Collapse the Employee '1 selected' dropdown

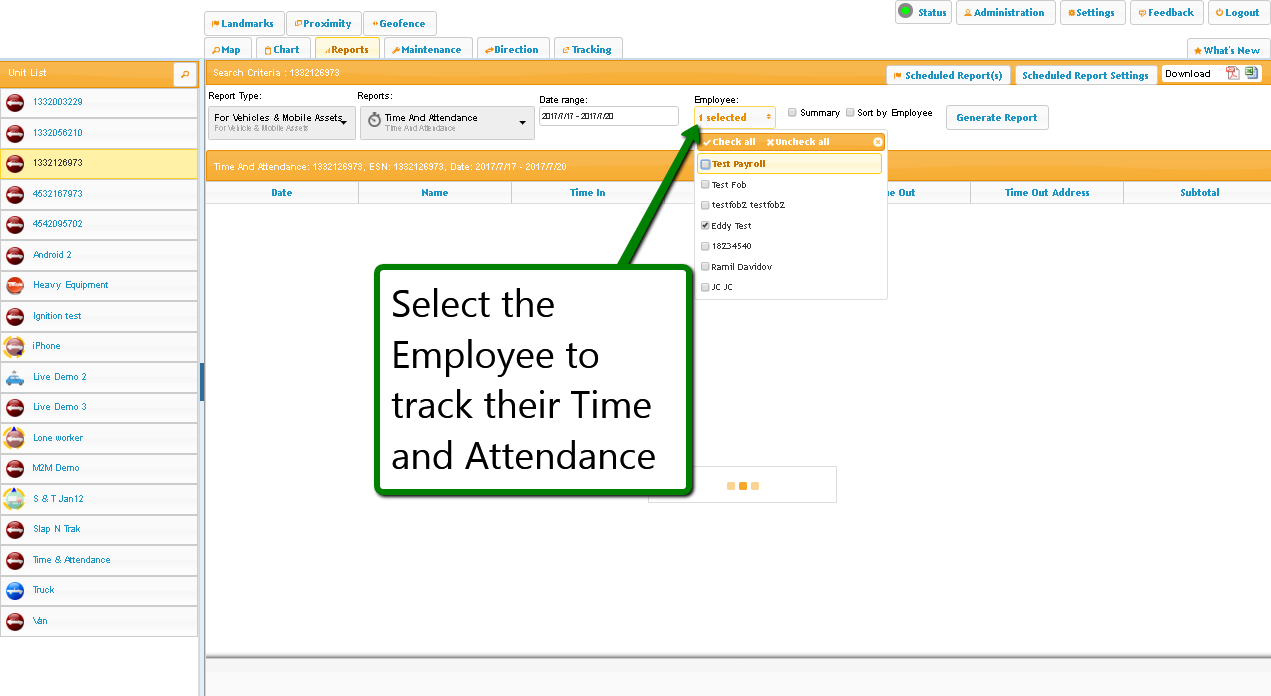point(735,118)
